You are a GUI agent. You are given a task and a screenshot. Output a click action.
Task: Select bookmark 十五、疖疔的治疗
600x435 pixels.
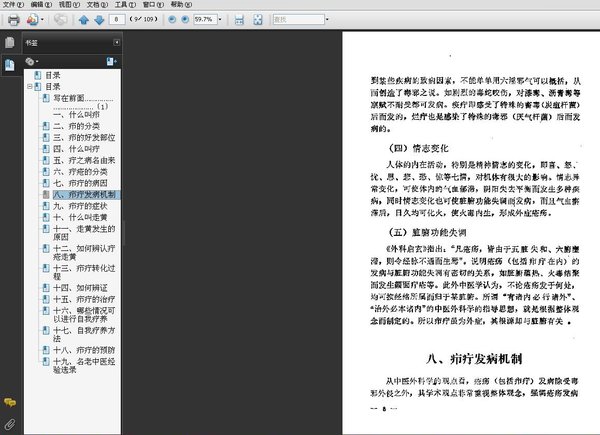(84, 299)
